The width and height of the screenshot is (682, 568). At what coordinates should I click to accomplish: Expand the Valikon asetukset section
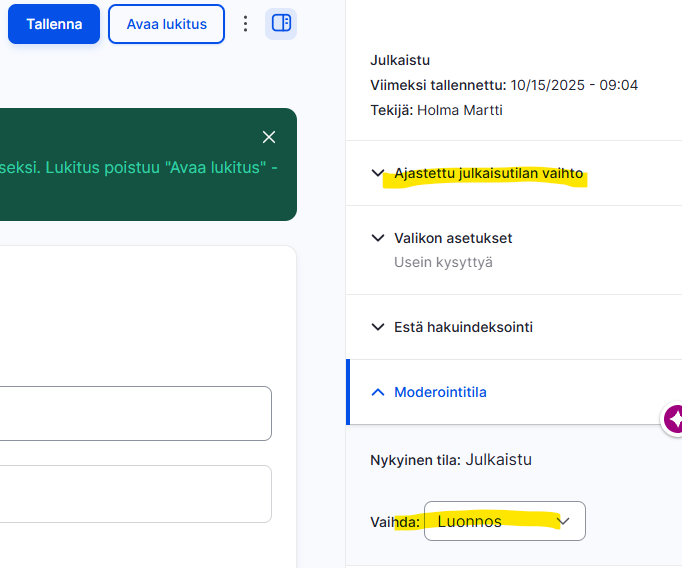453,238
